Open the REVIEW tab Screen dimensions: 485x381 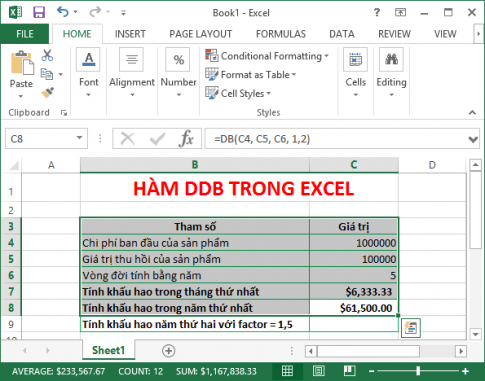394,34
